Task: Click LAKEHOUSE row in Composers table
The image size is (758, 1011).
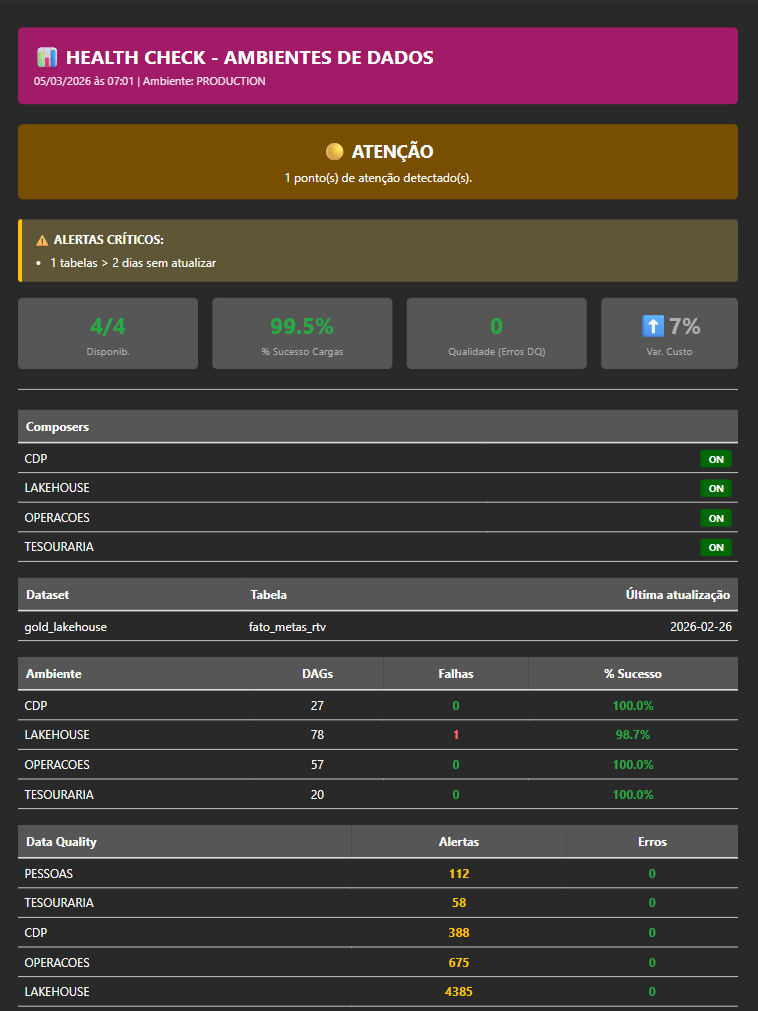Action: pyautogui.click(x=378, y=488)
